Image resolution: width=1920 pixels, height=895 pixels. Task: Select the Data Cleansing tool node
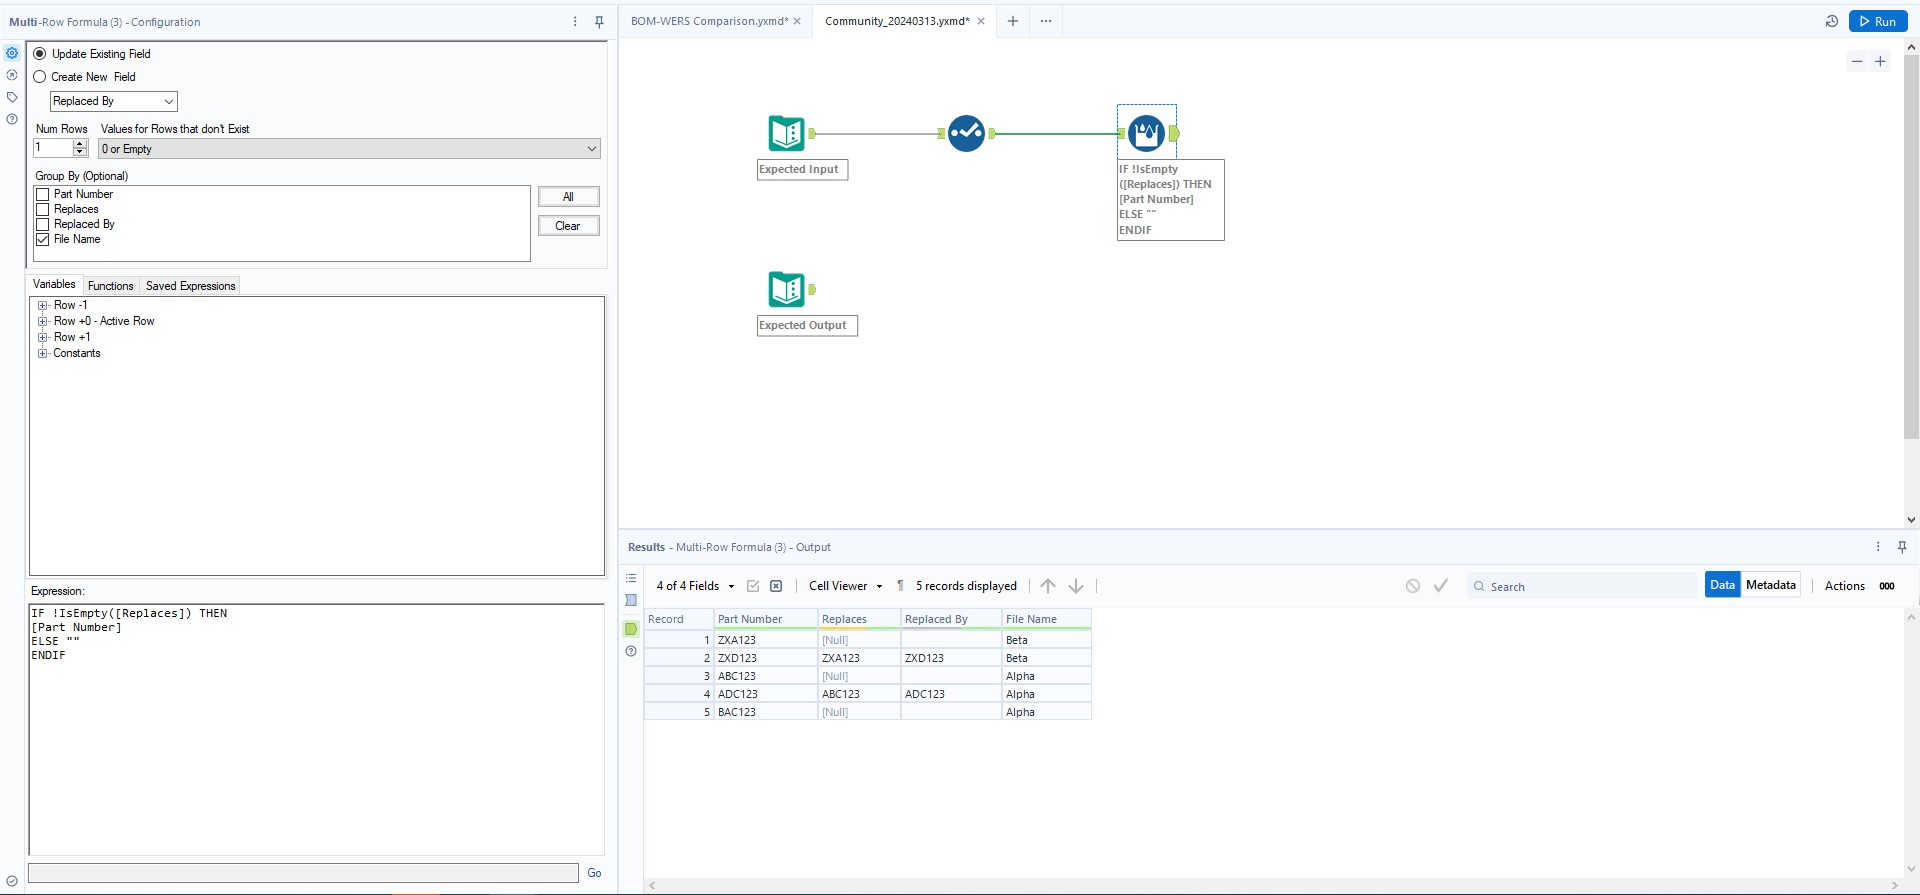pyautogui.click(x=966, y=133)
